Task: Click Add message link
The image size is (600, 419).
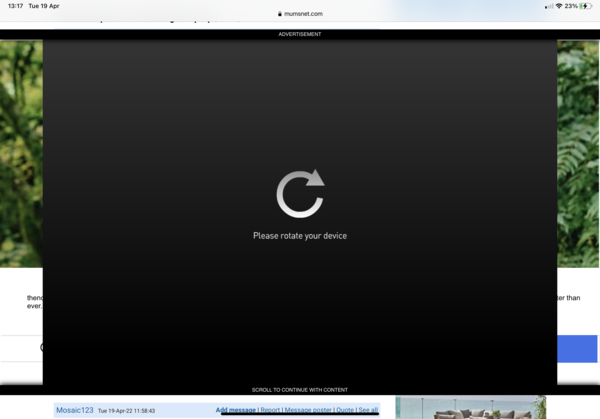Action: click(236, 410)
